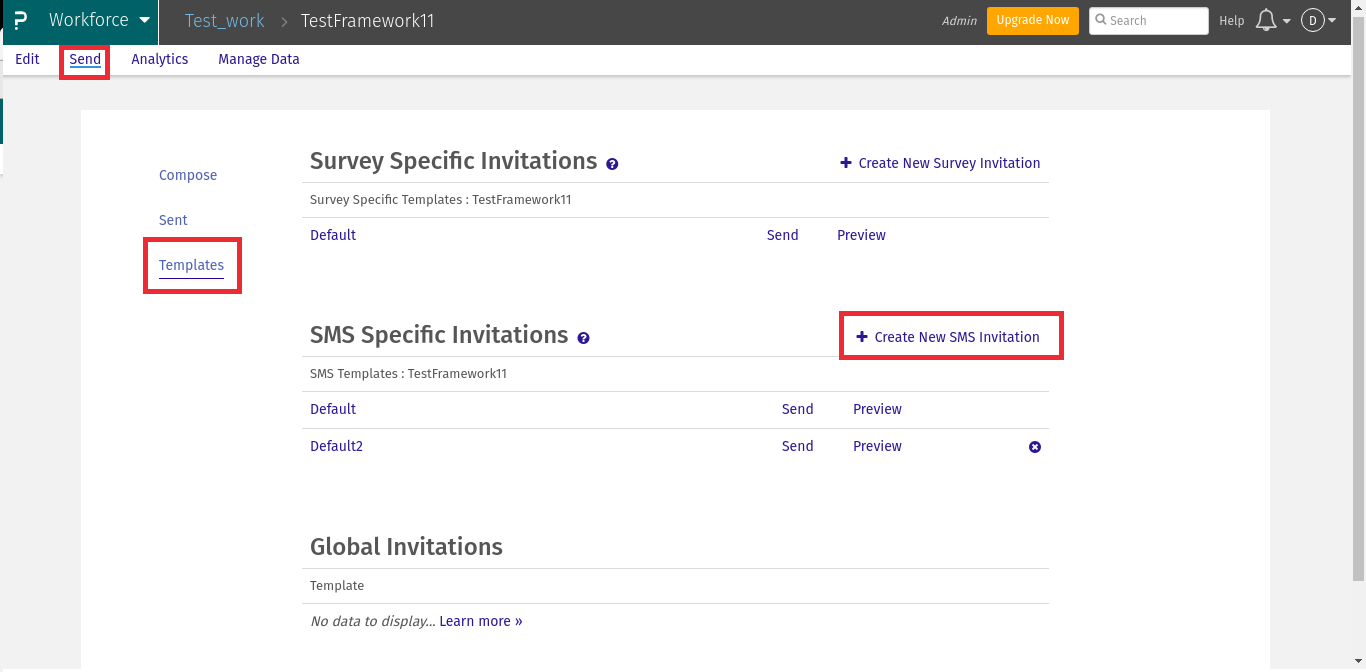Go to Manage Data tab
The height and width of the screenshot is (672, 1366).
click(259, 59)
